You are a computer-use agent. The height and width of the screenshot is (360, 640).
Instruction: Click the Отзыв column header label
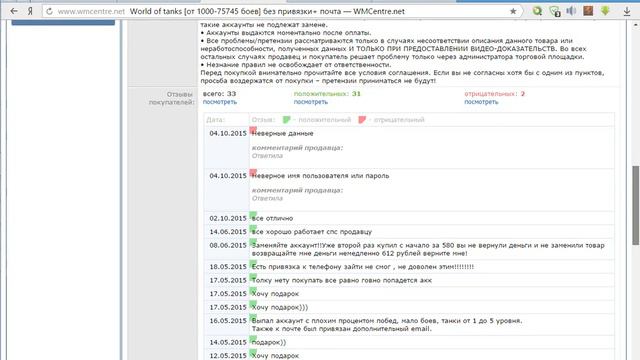pyautogui.click(x=263, y=120)
